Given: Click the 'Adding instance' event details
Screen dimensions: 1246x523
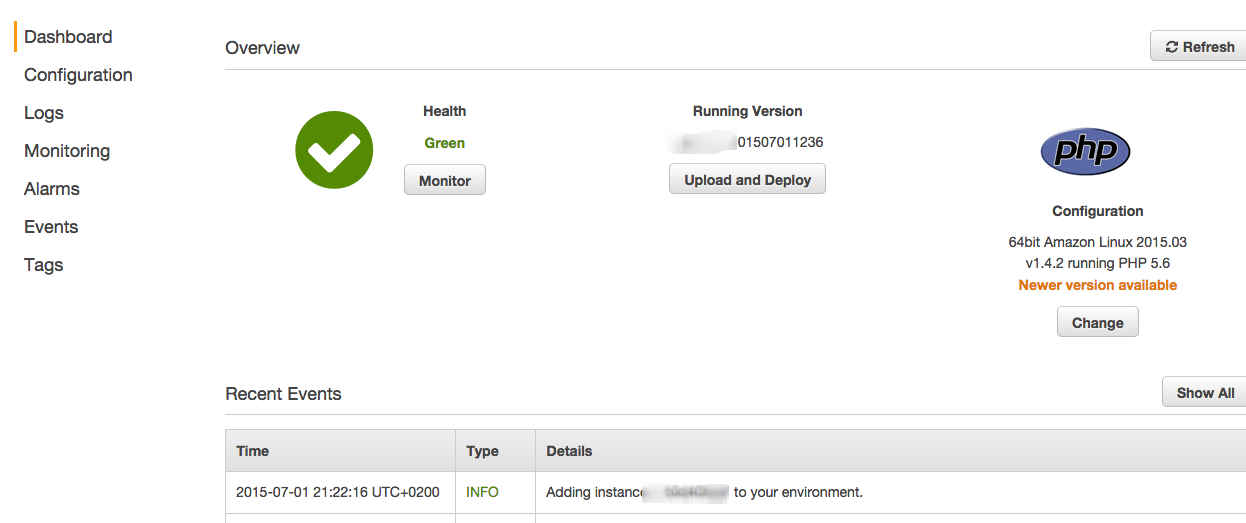Looking at the screenshot, I should (x=704, y=492).
